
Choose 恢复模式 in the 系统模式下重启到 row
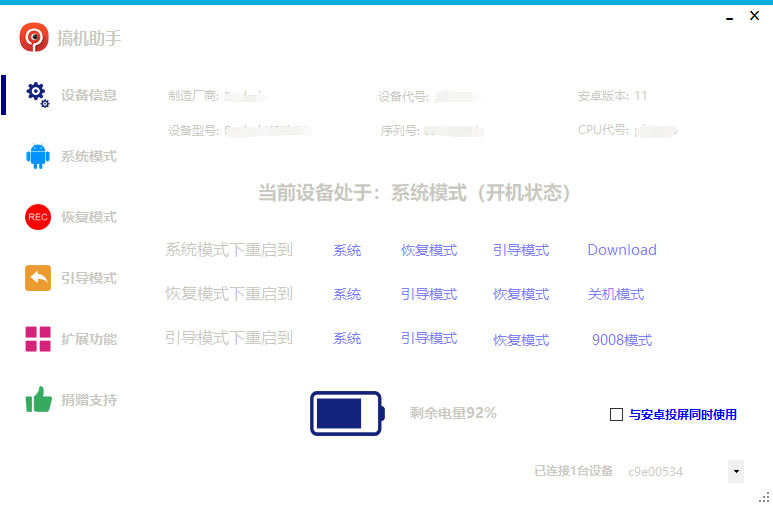click(429, 250)
